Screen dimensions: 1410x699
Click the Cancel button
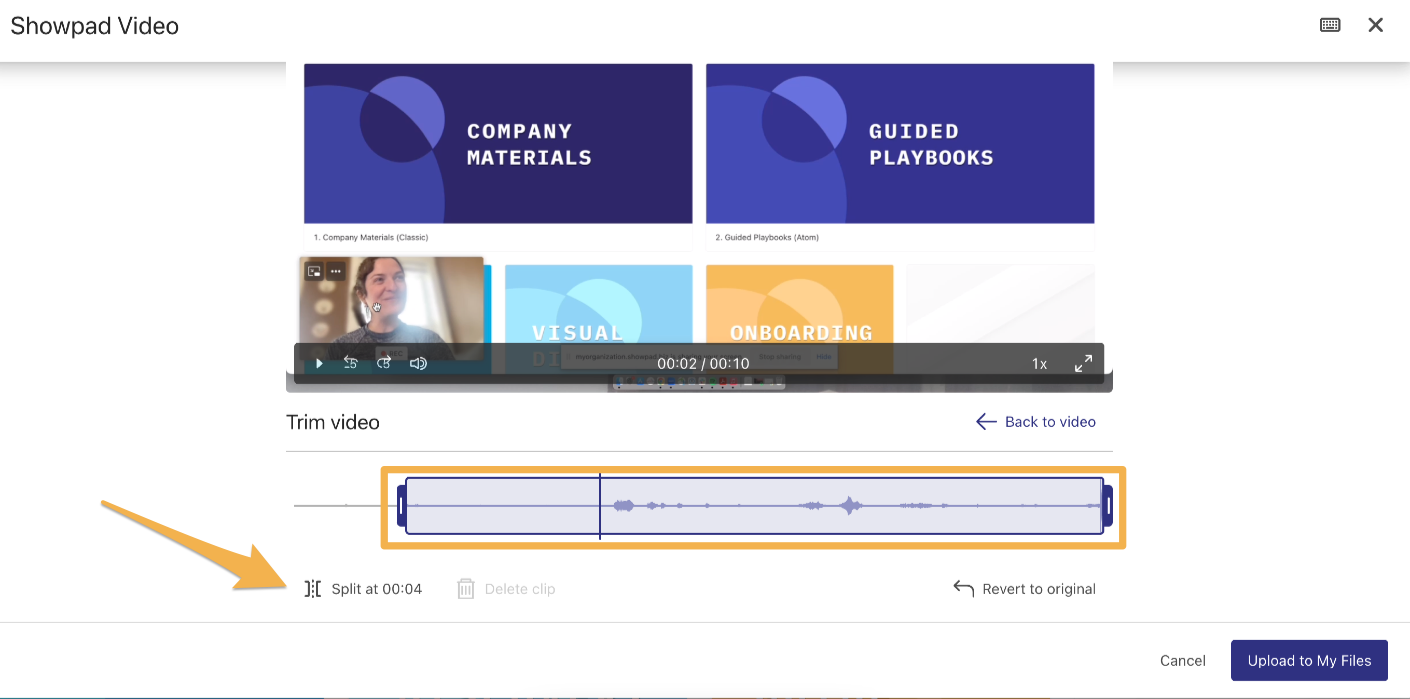[1183, 660]
